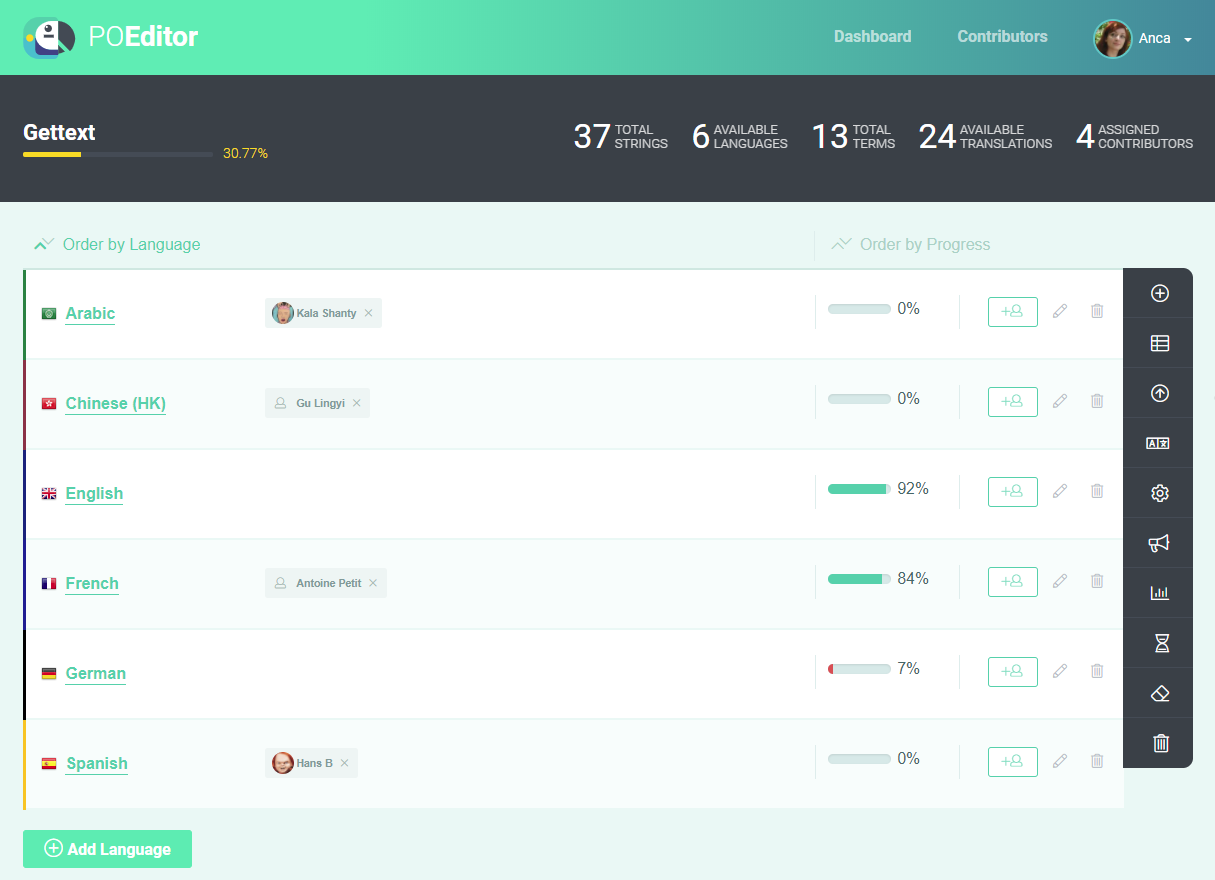Screen dimensions: 1215x880
Task: Click the Gu Lingyi contributor name
Action: point(320,403)
